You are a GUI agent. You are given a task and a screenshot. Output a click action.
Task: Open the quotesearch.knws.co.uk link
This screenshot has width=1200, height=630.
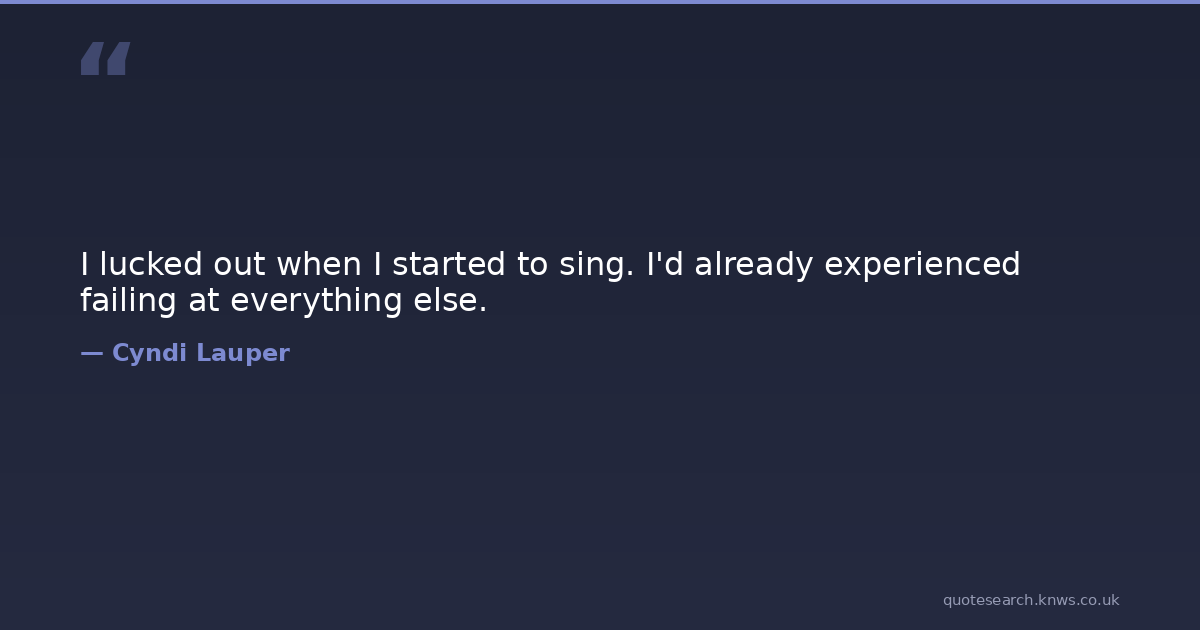[x=1030, y=600]
